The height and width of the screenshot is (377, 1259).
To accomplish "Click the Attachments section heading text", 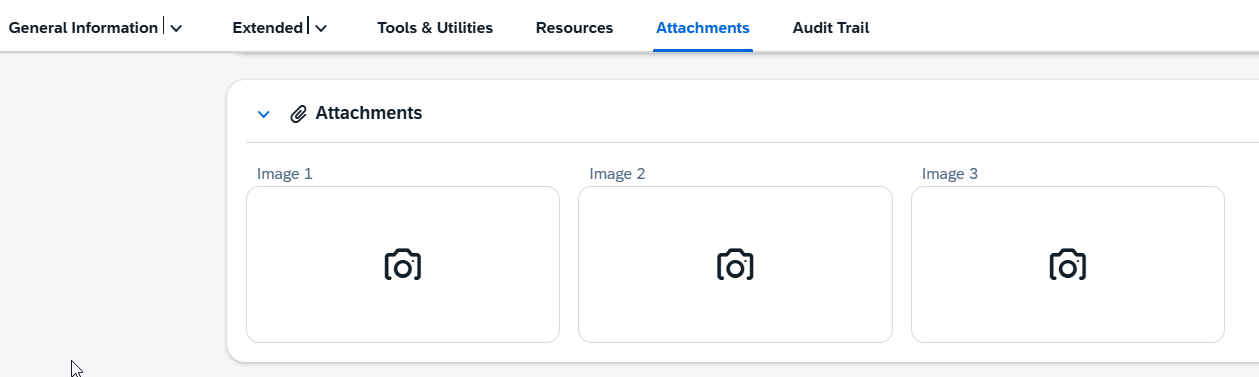I will click(369, 113).
